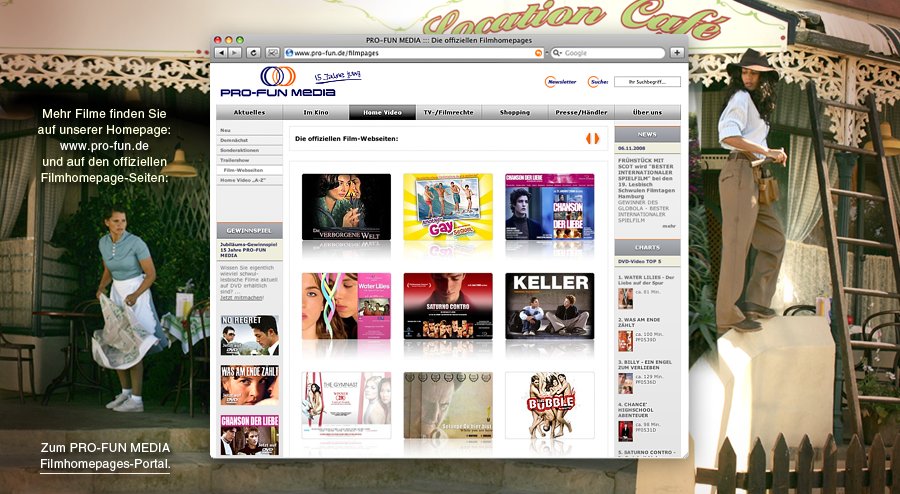Open the Google search engine magnifier dropdown
Viewport: 900px width, 494px height.
coord(557,53)
